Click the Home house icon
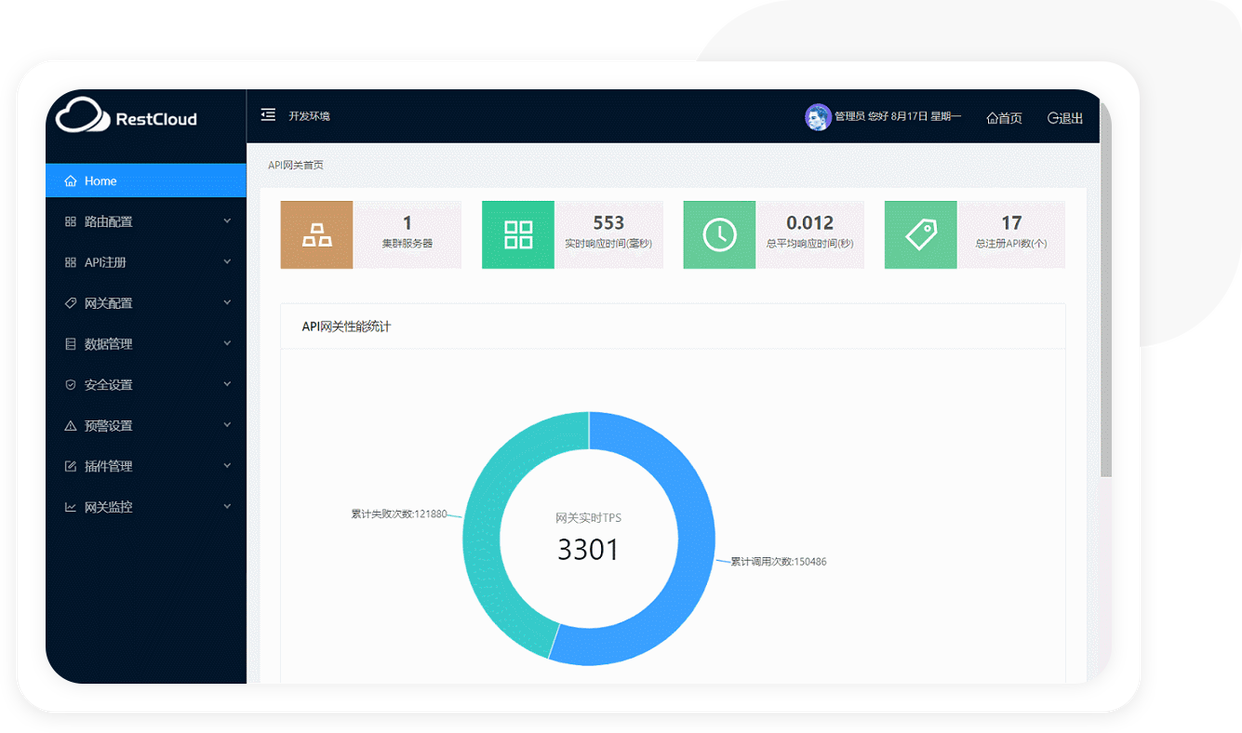The image size is (1242, 733). click(x=70, y=181)
